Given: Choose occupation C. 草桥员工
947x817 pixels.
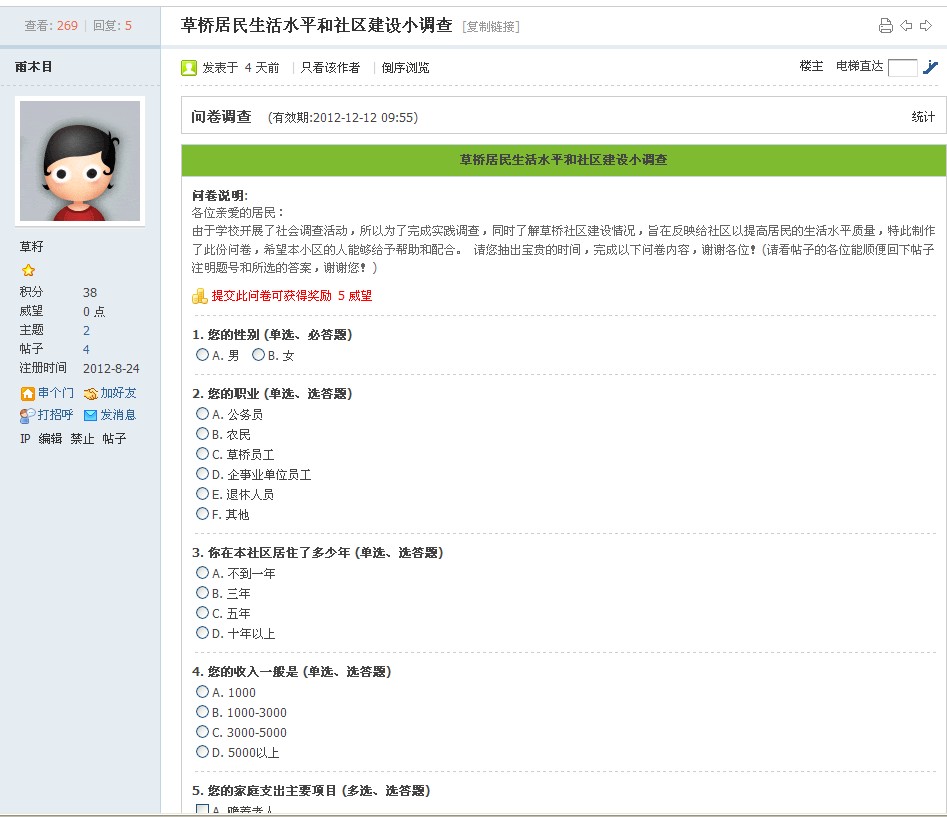Looking at the screenshot, I should (202, 454).
